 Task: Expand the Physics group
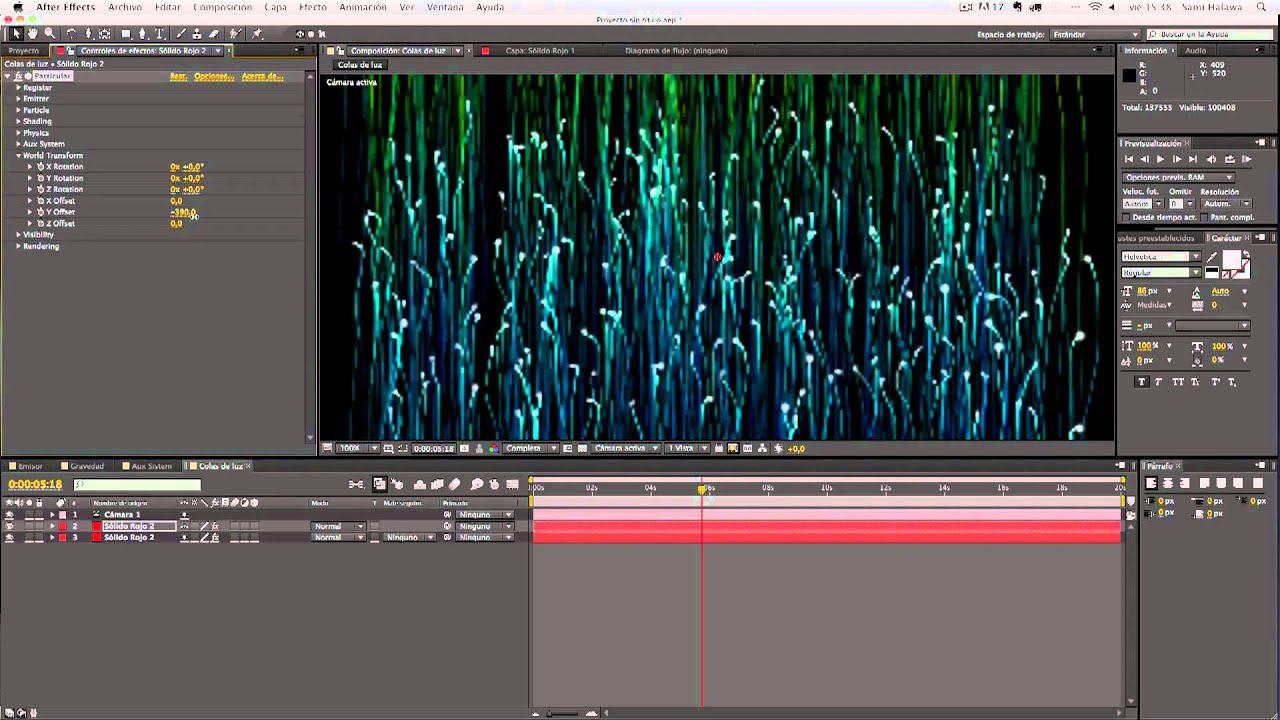(18, 133)
